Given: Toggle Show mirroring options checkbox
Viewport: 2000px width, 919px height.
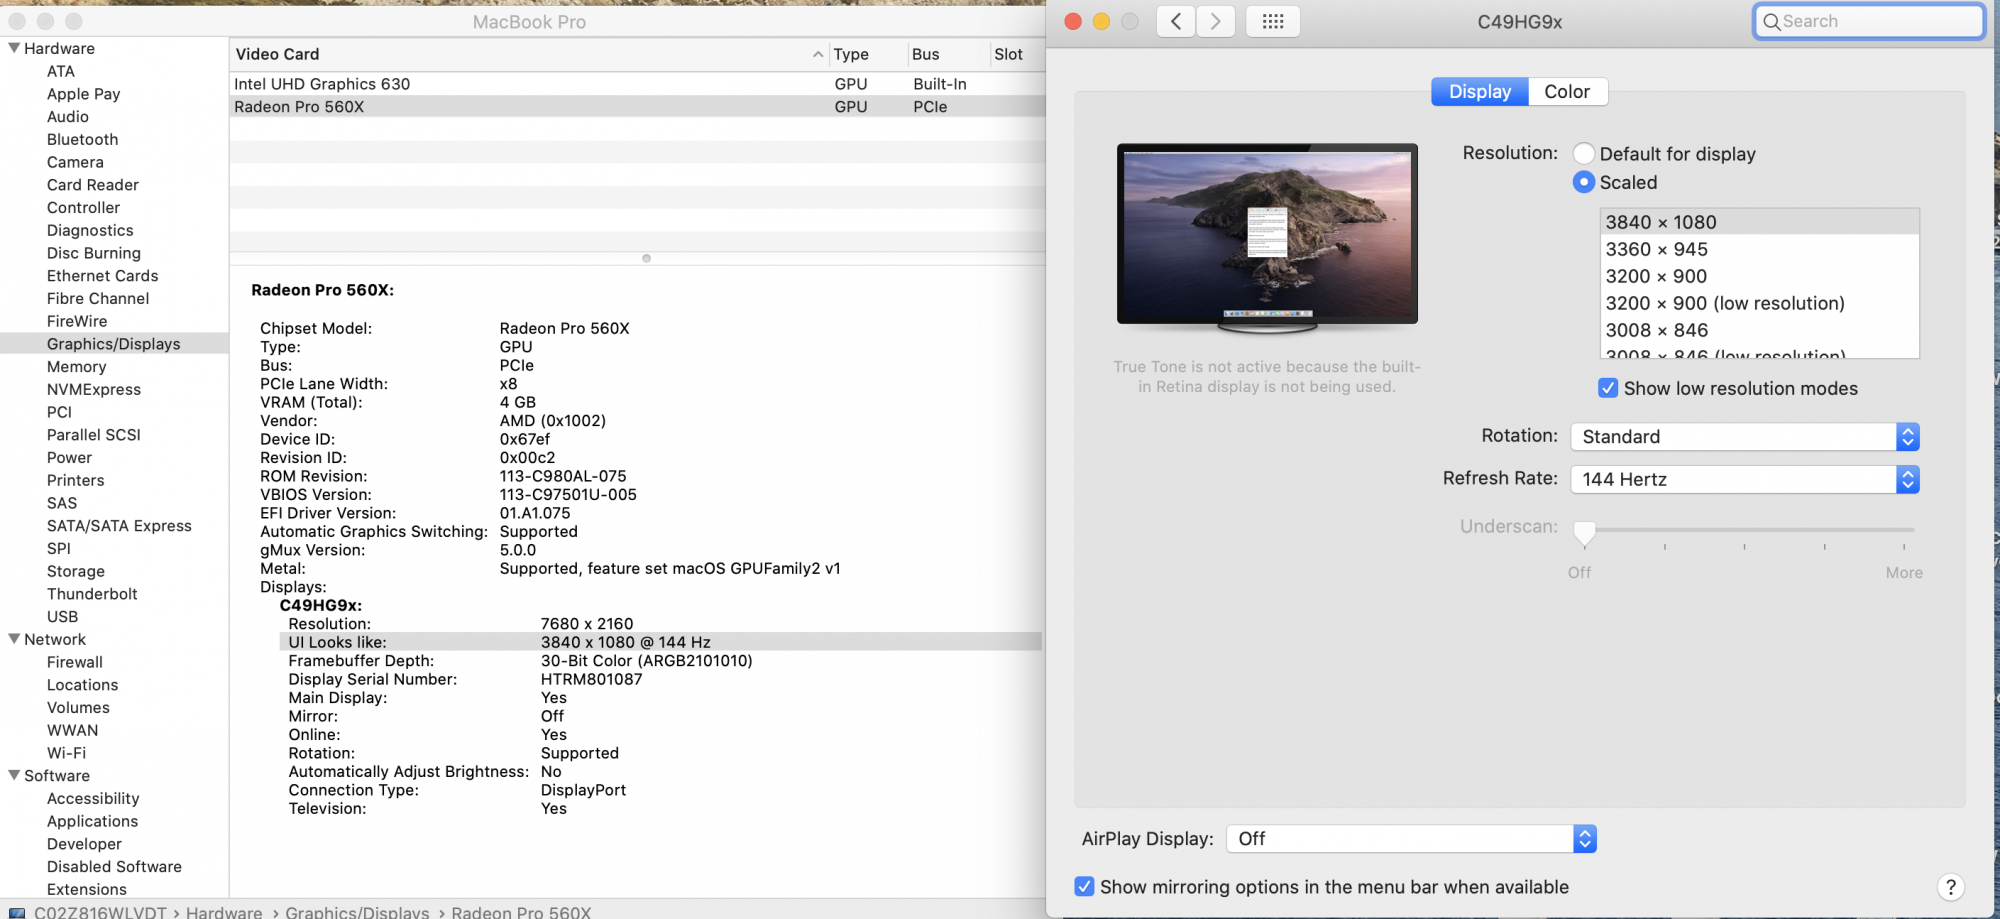Looking at the screenshot, I should pyautogui.click(x=1084, y=886).
